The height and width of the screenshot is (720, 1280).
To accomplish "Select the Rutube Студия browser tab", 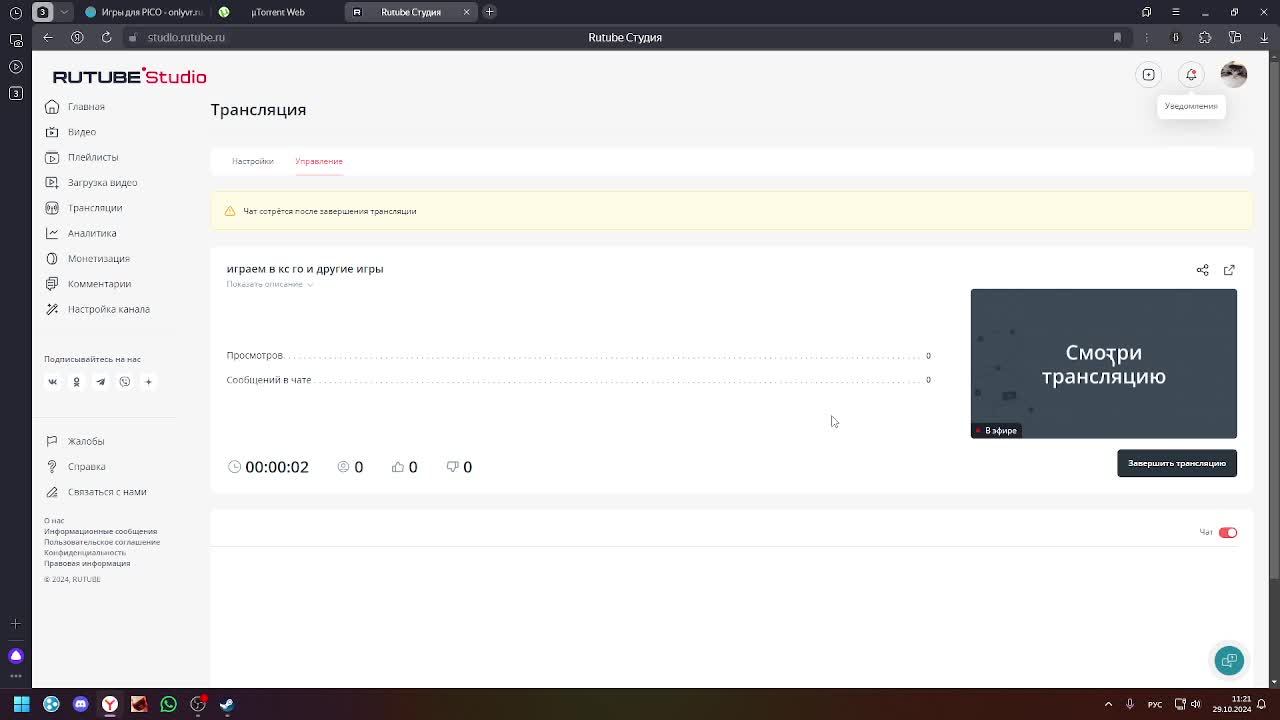I will (x=410, y=12).
